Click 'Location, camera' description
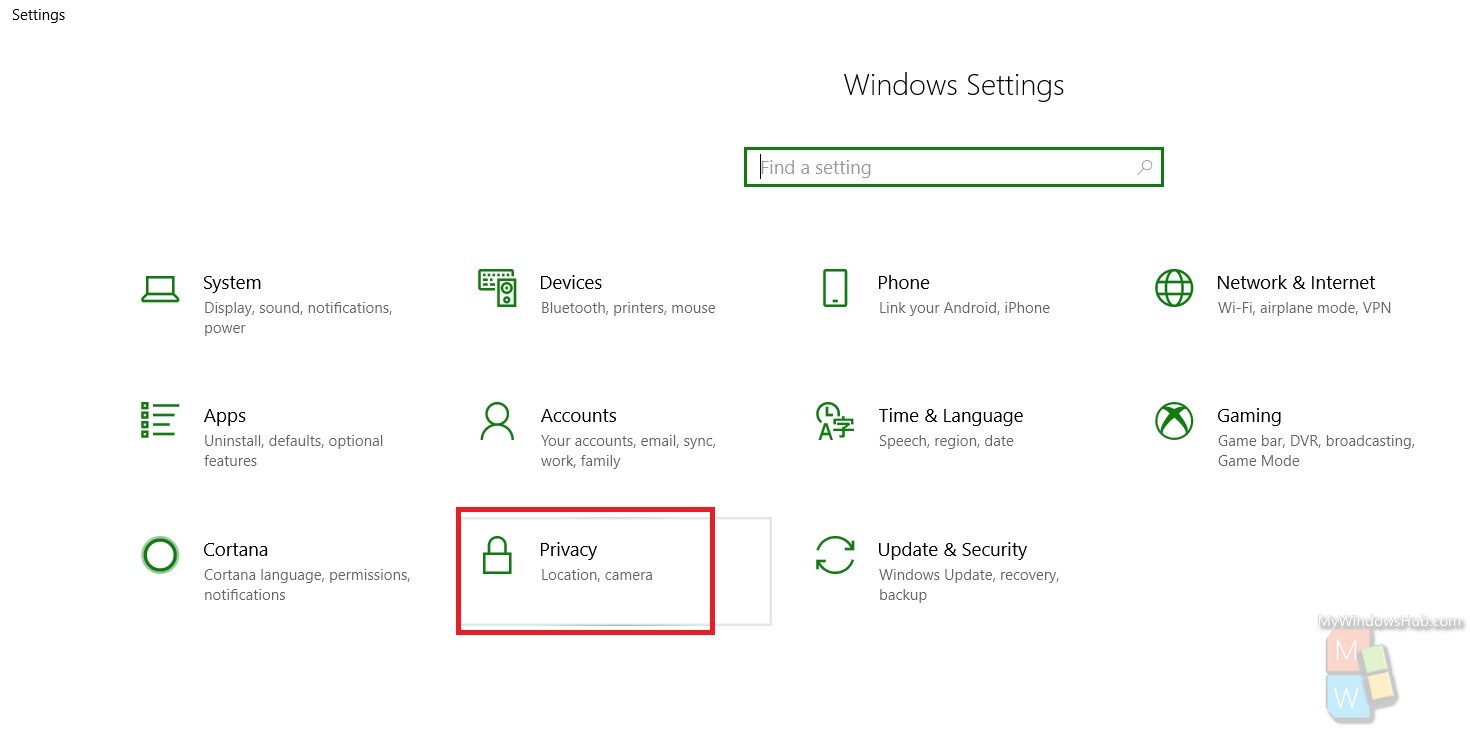Screen dimensions: 1470x755 pos(596,575)
